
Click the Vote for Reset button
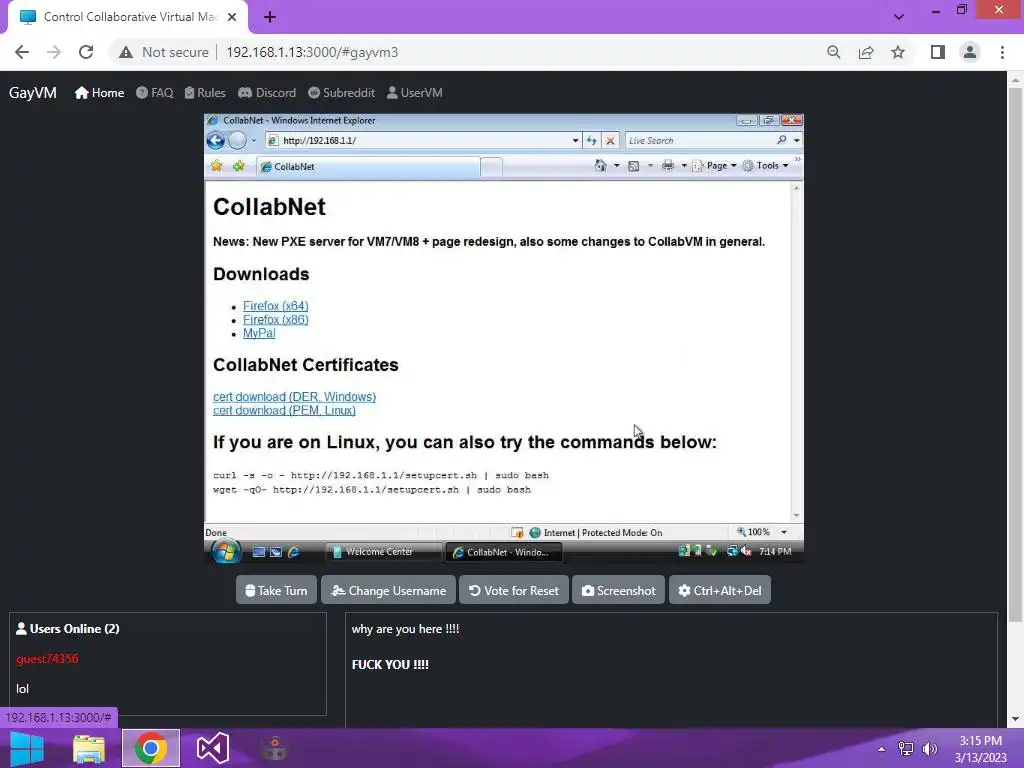click(514, 590)
